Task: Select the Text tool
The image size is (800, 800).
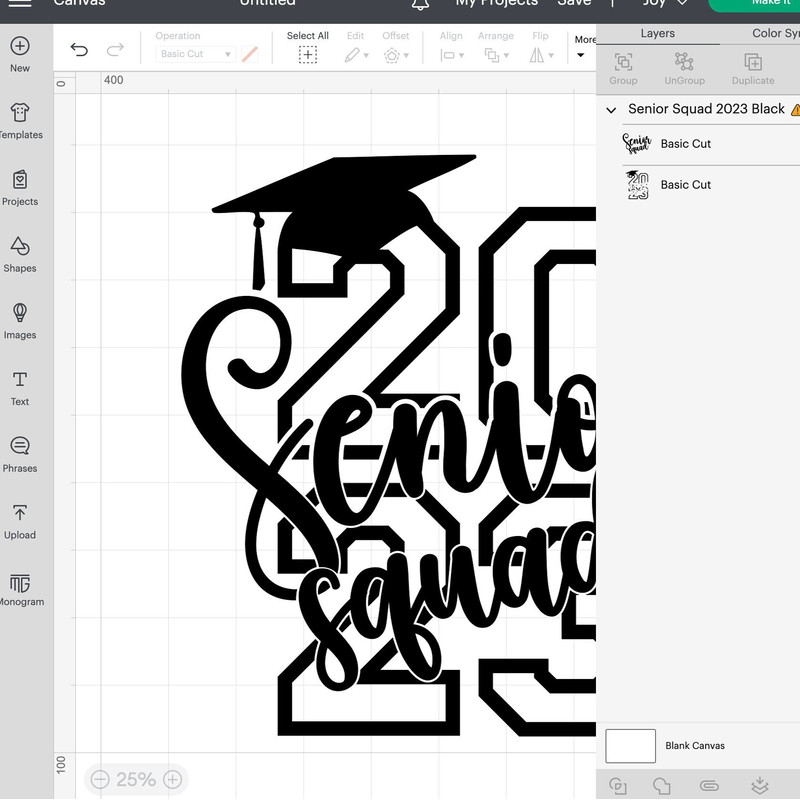Action: coord(20,380)
